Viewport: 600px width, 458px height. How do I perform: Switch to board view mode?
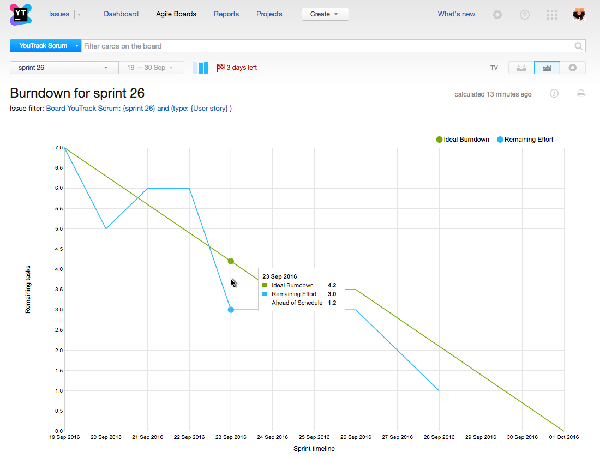click(520, 68)
